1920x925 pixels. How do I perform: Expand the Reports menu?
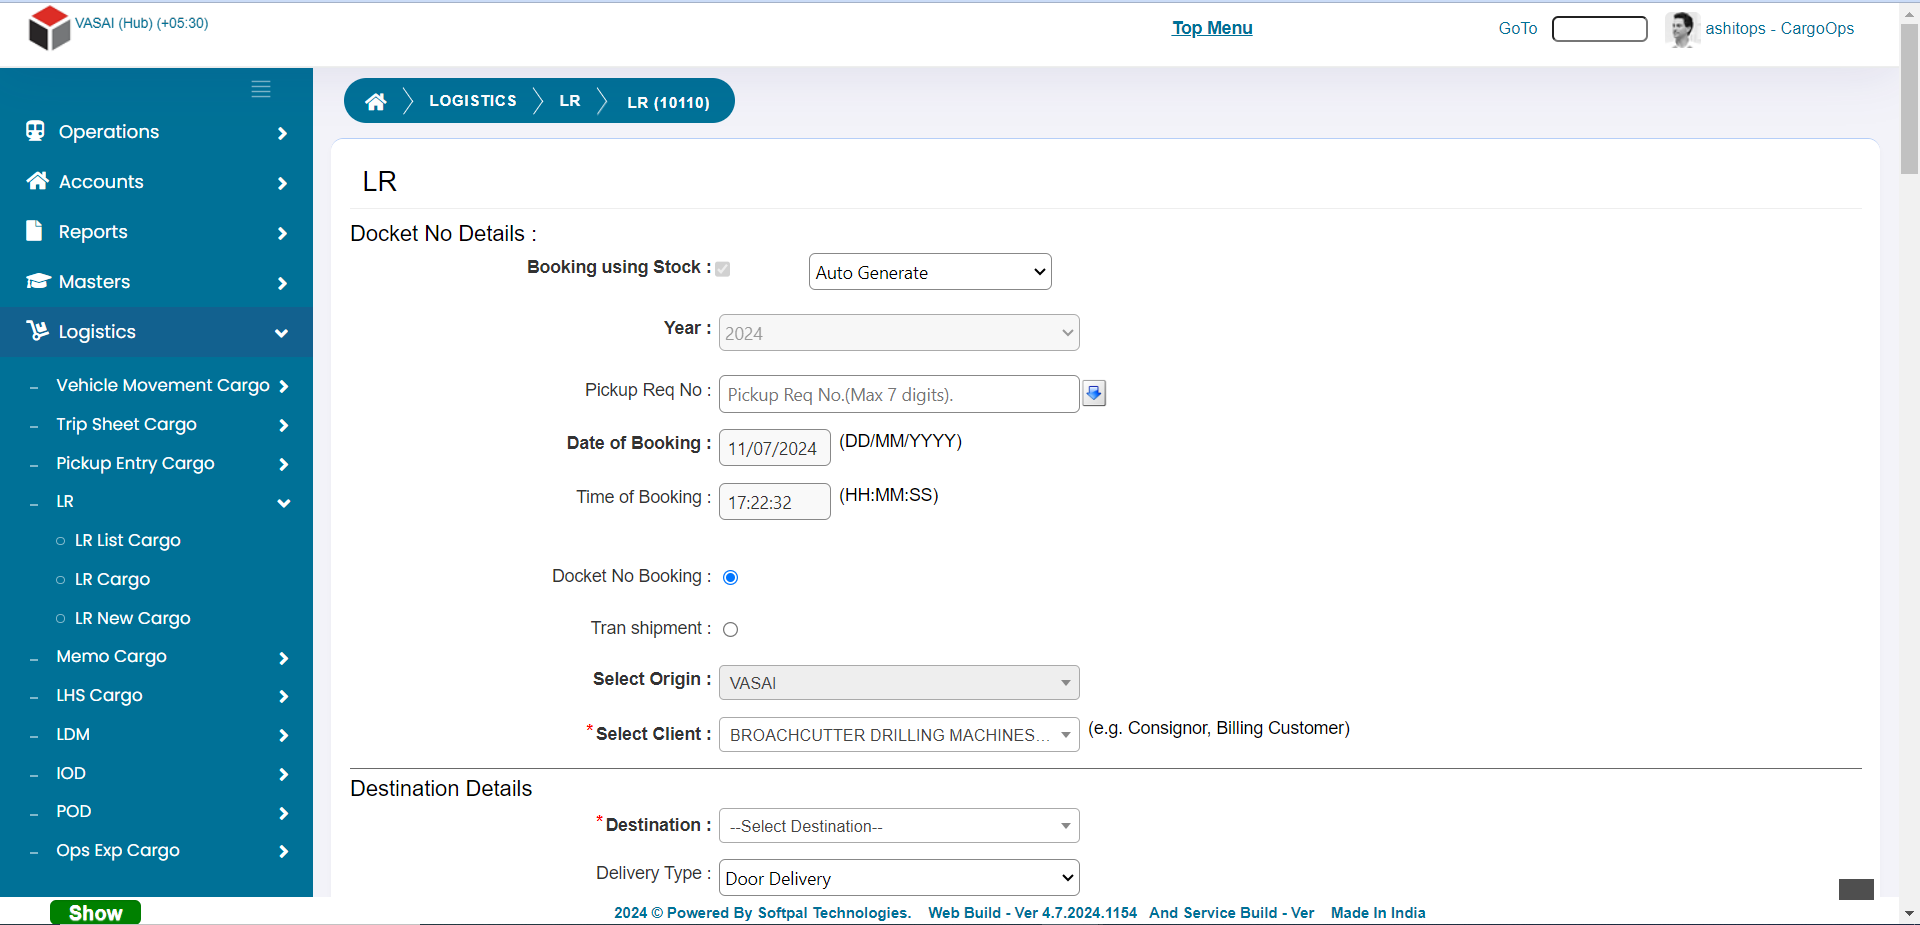coord(156,232)
